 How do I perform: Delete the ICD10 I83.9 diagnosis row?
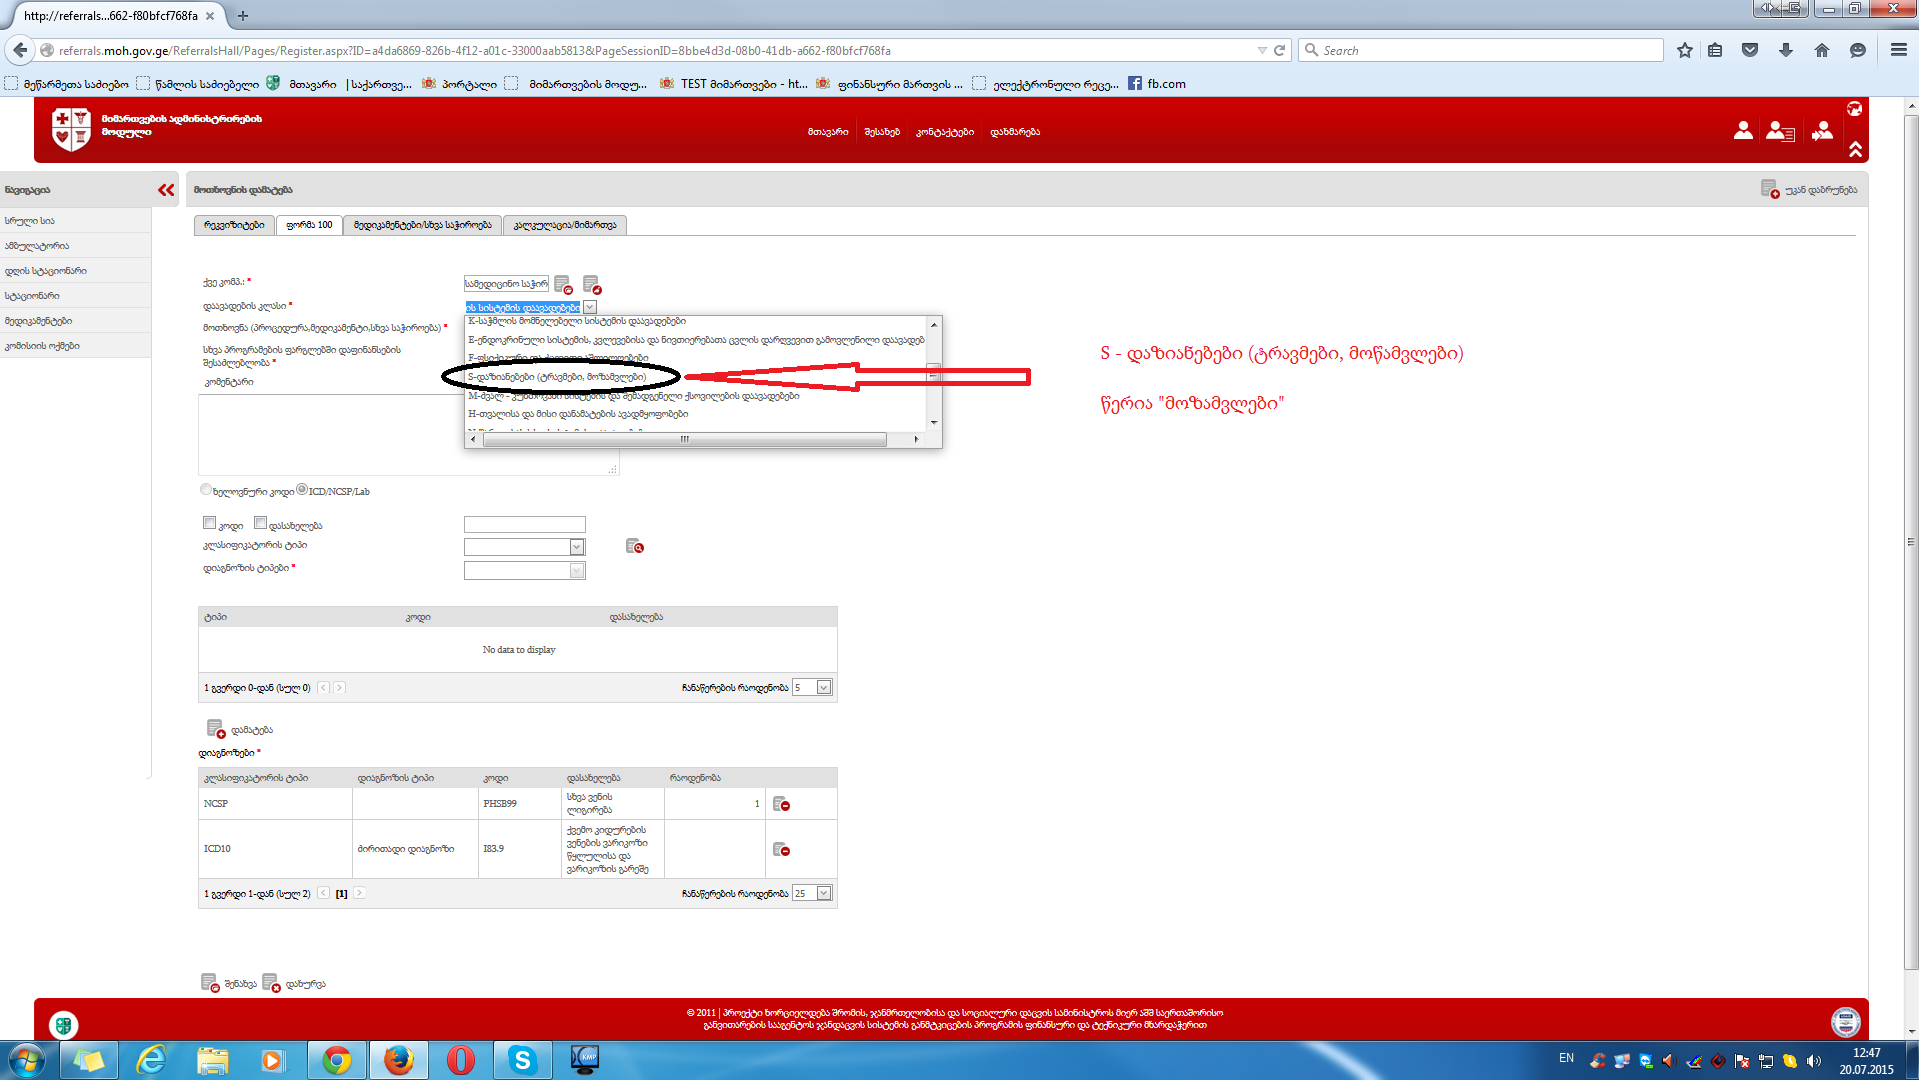pos(781,850)
